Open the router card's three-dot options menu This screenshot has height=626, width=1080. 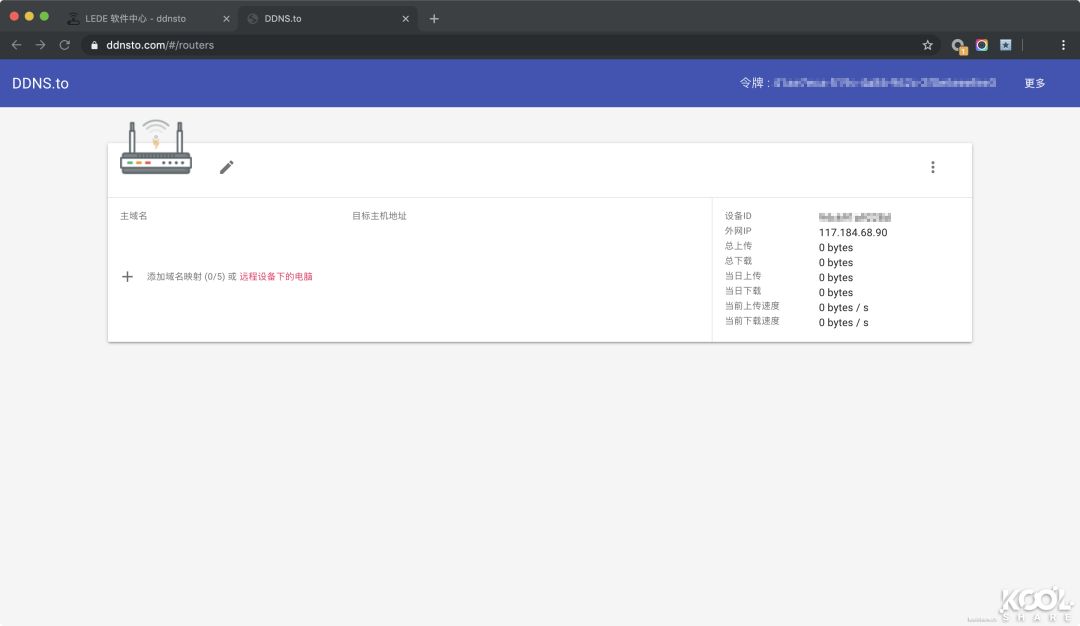point(932,167)
